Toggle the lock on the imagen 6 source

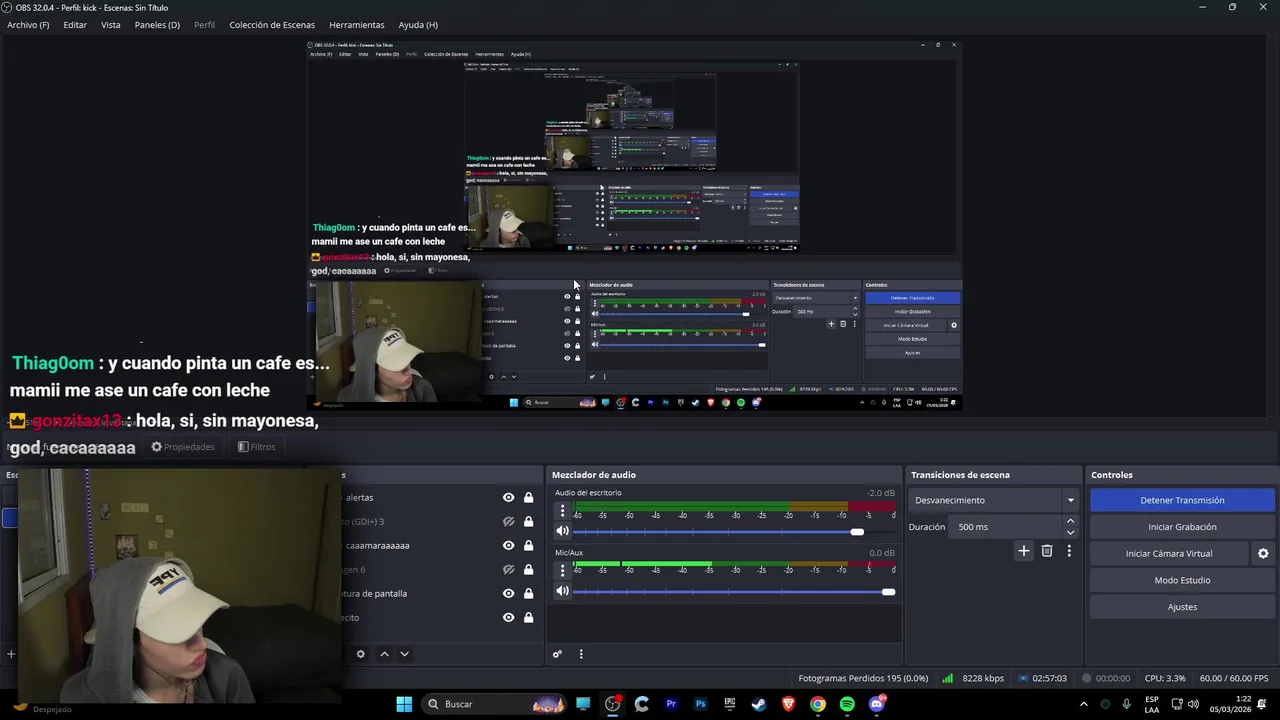tap(528, 570)
